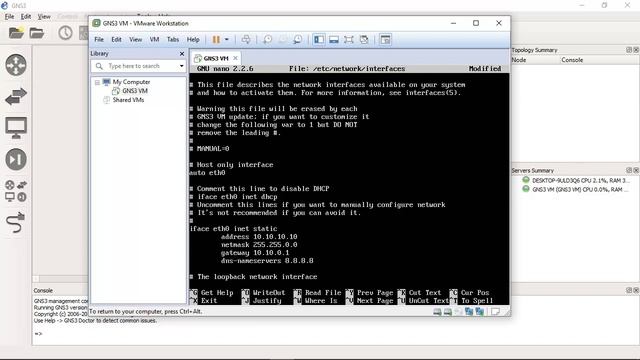
Task: Browse routers in GNS3 device sidebar
Action: (x=16, y=65)
